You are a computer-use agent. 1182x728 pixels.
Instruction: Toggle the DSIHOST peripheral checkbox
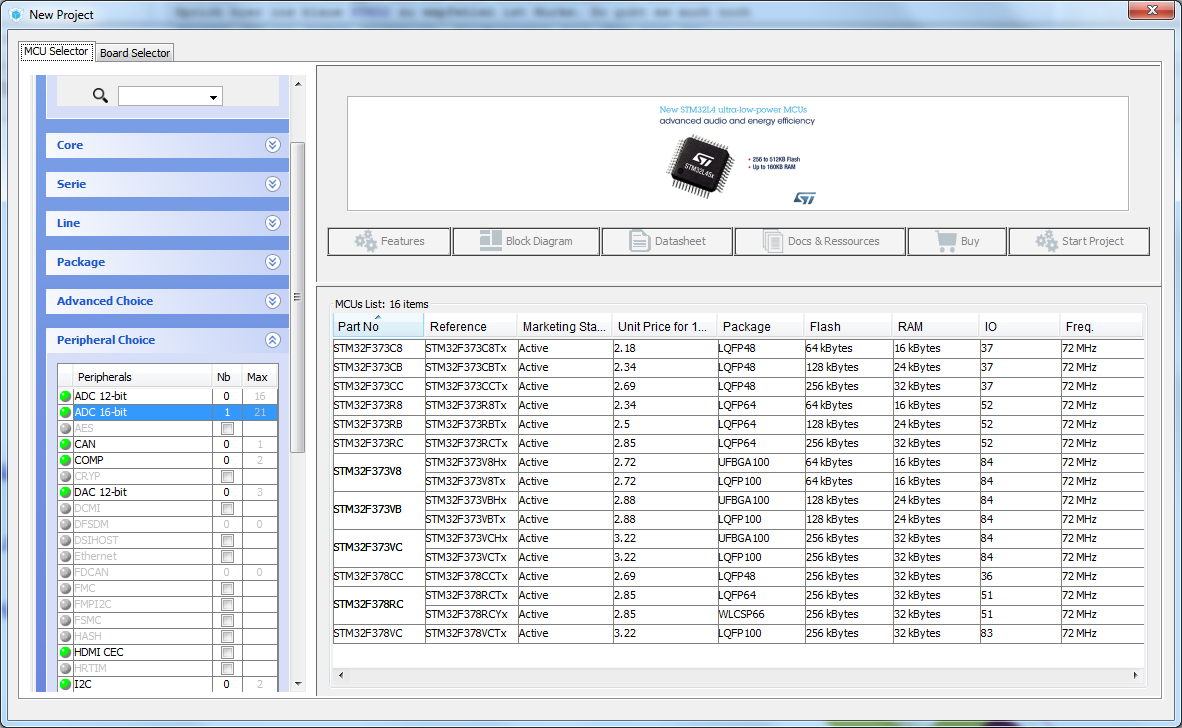click(227, 540)
